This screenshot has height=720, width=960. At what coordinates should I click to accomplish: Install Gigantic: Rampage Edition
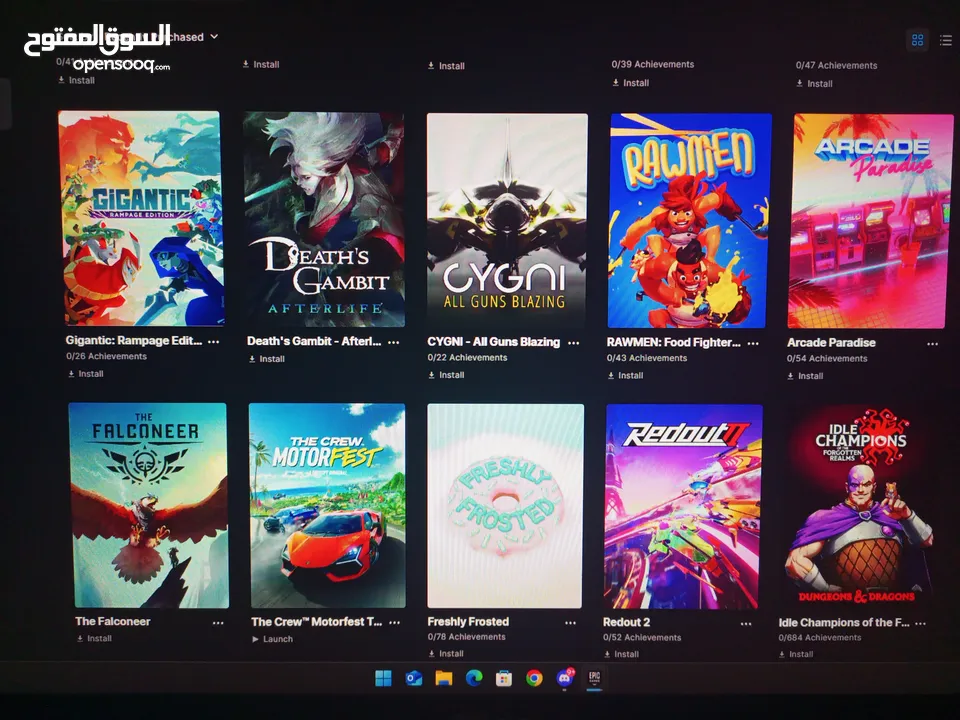(x=86, y=373)
